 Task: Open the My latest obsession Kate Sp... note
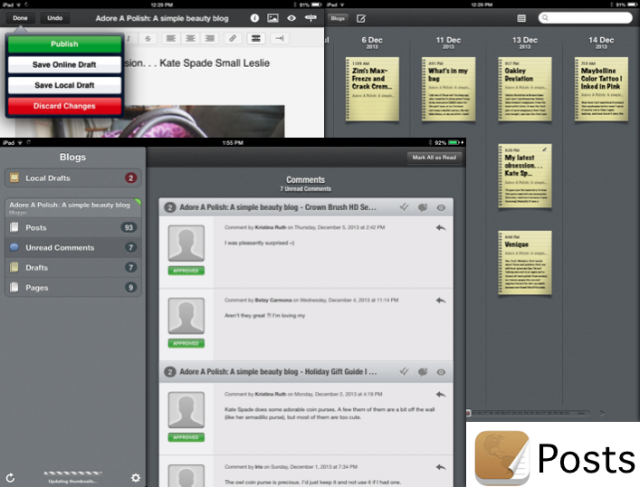point(524,176)
